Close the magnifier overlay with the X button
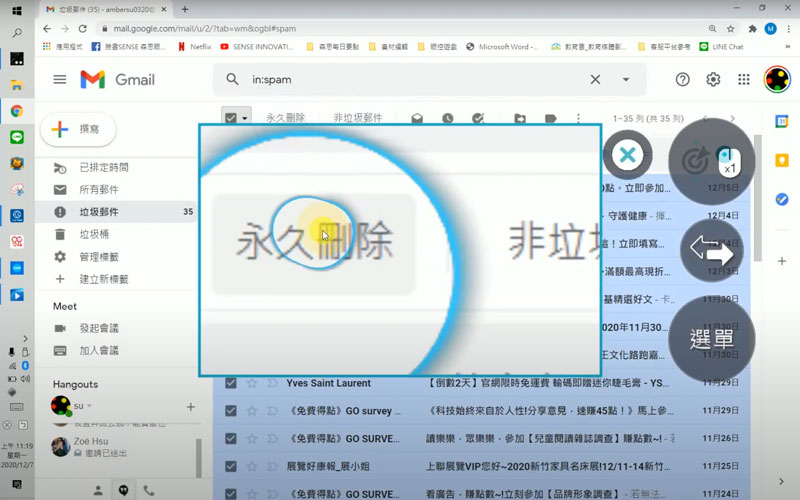Image resolution: width=800 pixels, height=500 pixels. point(628,154)
